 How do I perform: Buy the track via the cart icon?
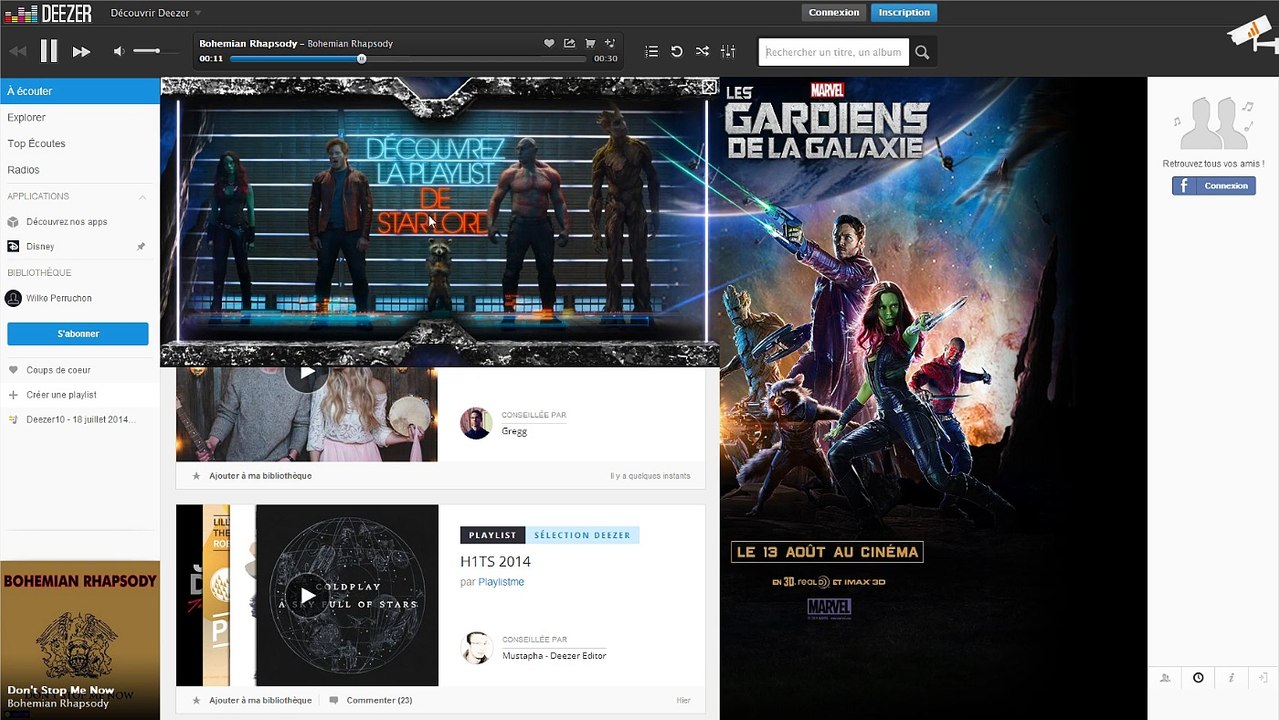(x=590, y=43)
